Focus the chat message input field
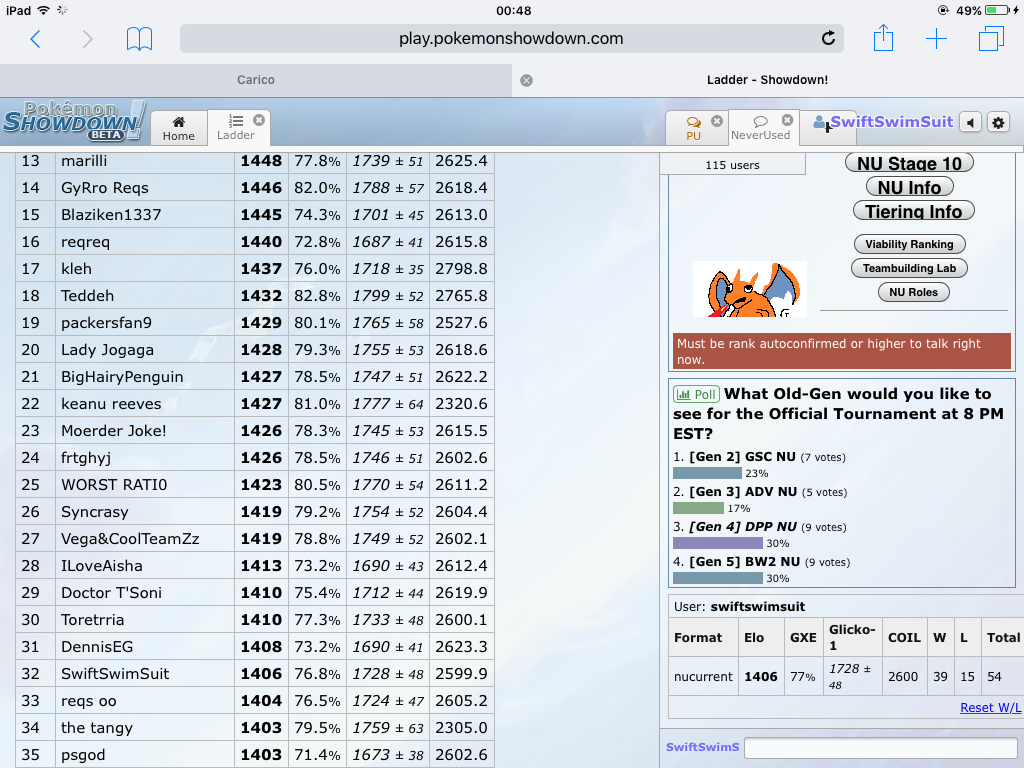The image size is (1024, 768). tap(880, 747)
